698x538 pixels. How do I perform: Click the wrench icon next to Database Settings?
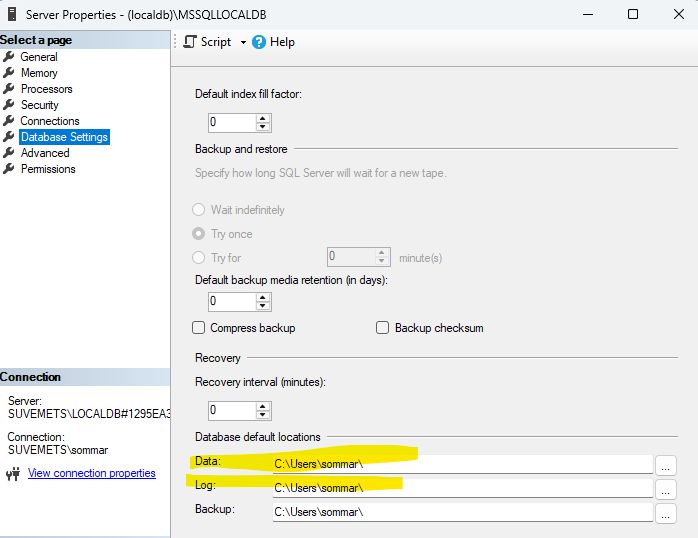click(x=8, y=137)
